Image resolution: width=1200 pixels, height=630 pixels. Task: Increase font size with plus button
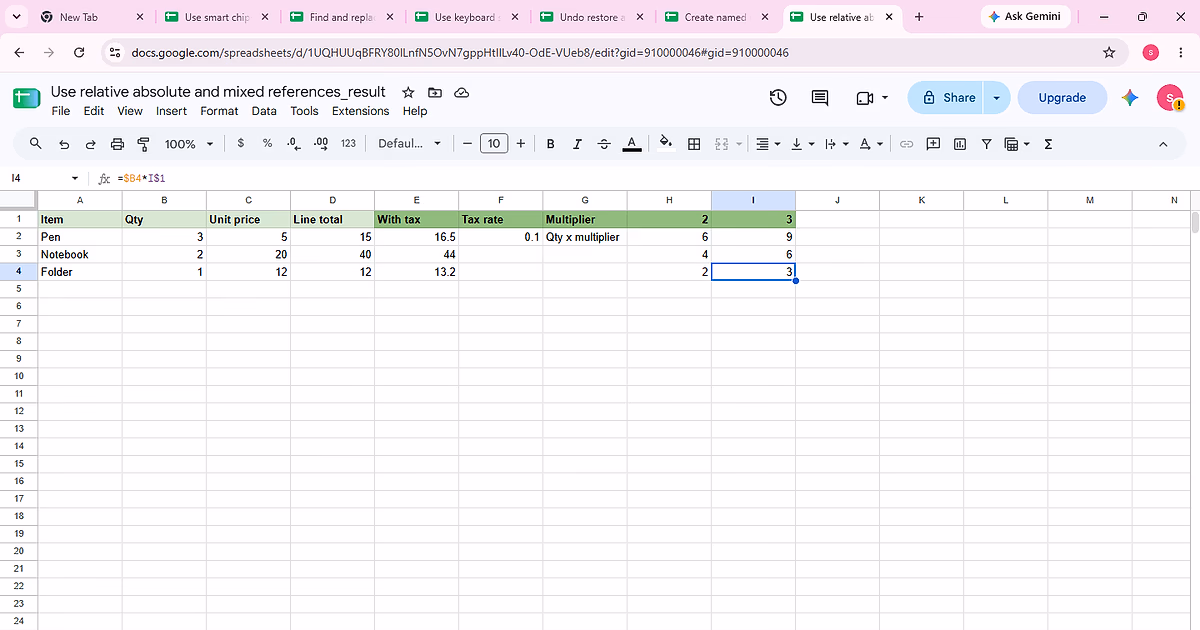point(520,144)
